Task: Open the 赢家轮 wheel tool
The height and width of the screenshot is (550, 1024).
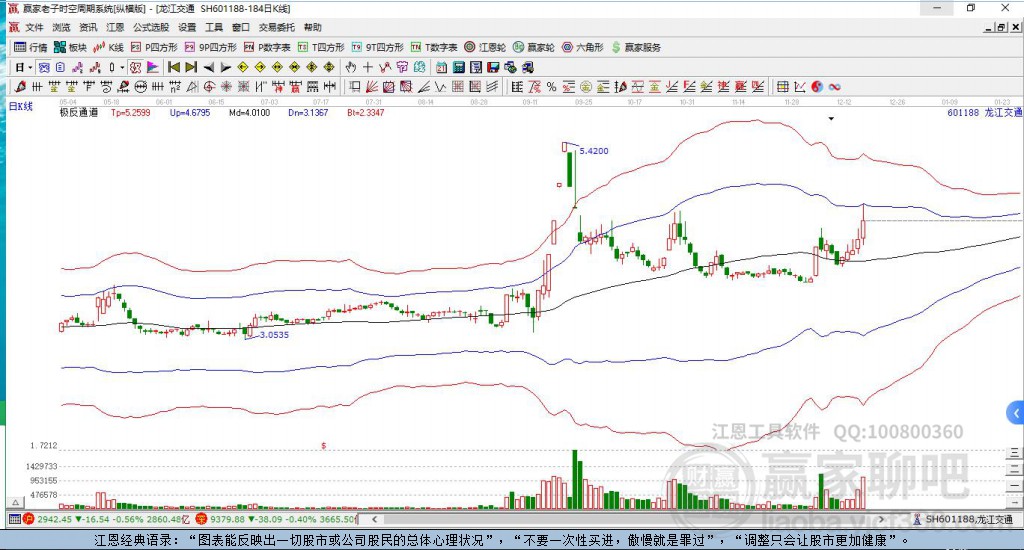Action: click(534, 47)
